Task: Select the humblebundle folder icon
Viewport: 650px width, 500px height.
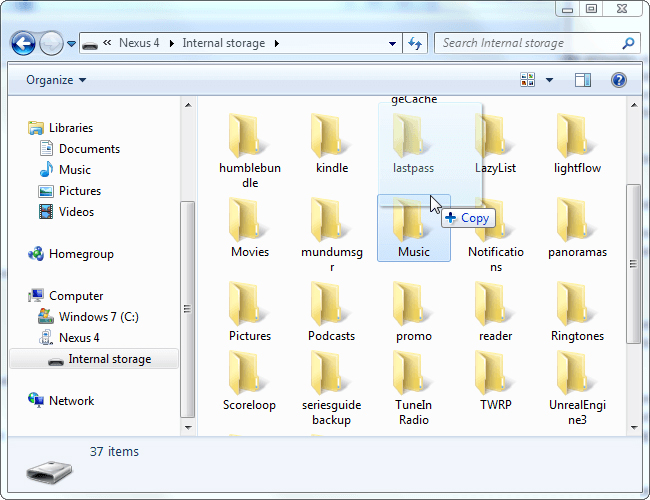Action: [x=249, y=136]
